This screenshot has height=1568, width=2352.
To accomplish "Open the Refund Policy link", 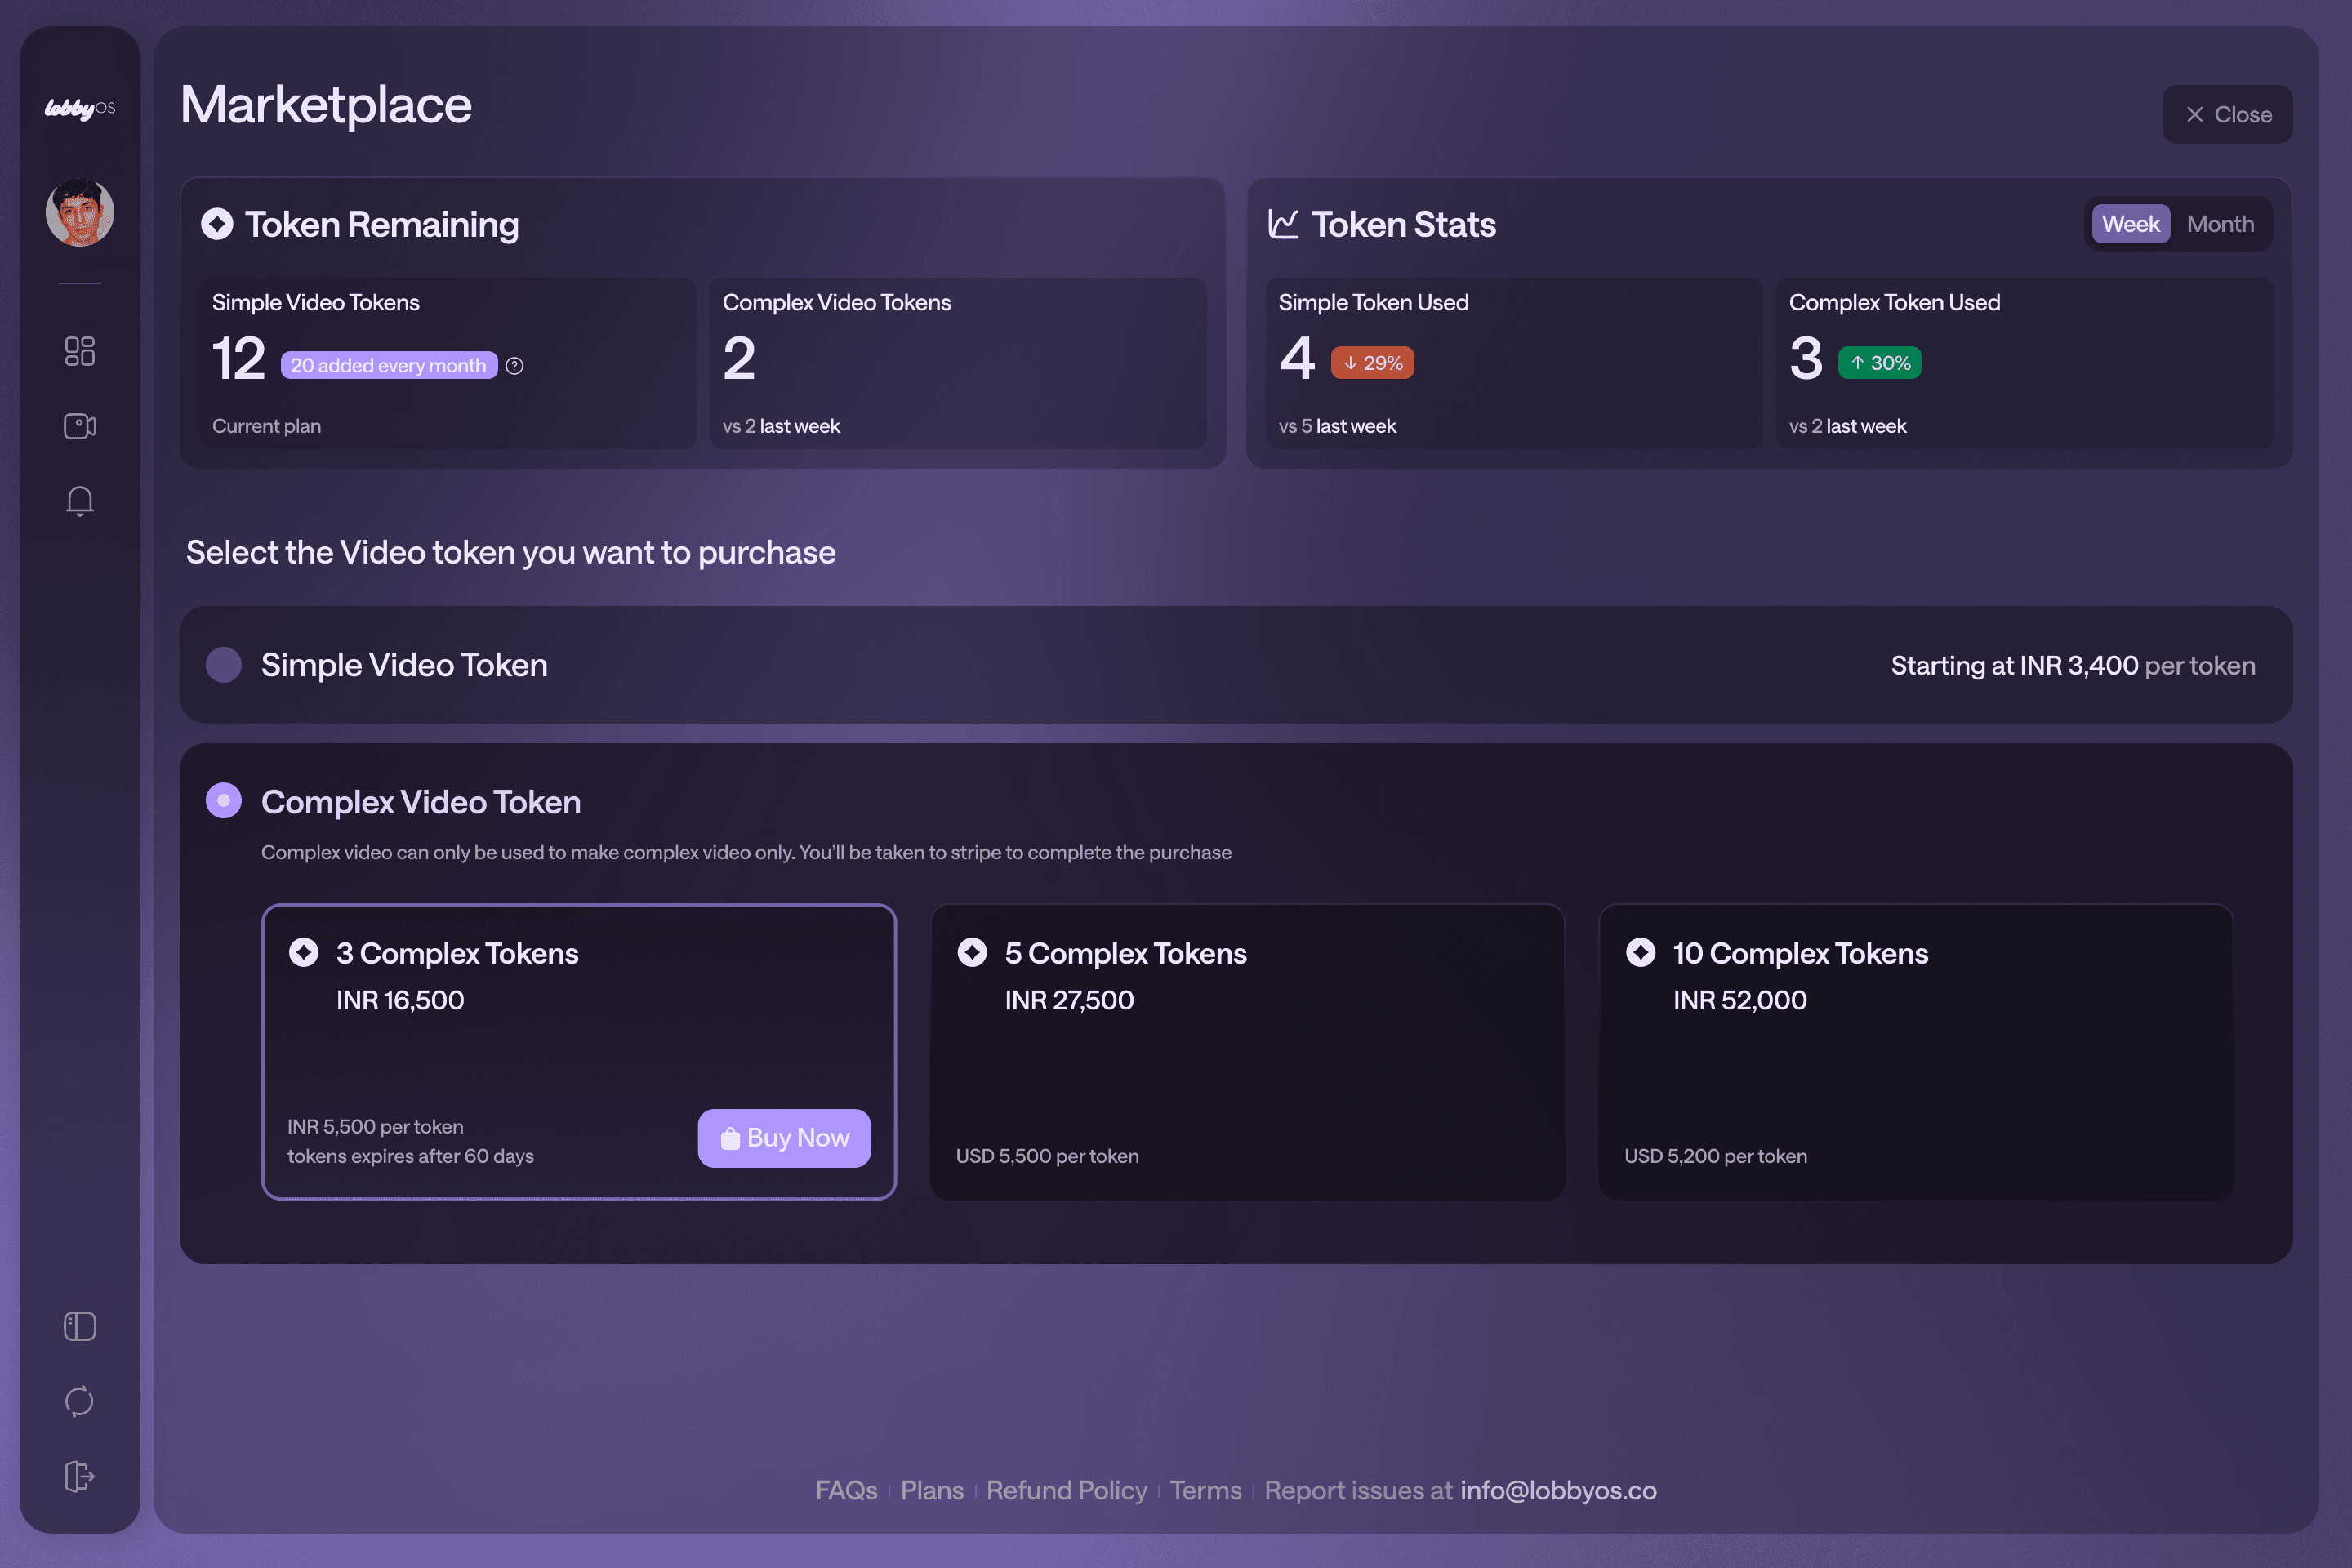I will point(1066,1490).
